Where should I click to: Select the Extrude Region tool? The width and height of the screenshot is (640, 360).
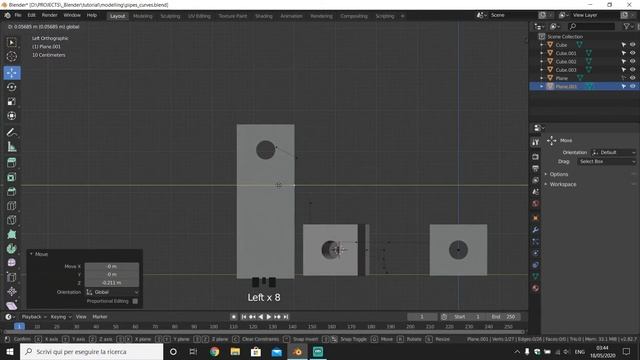click(x=12, y=162)
